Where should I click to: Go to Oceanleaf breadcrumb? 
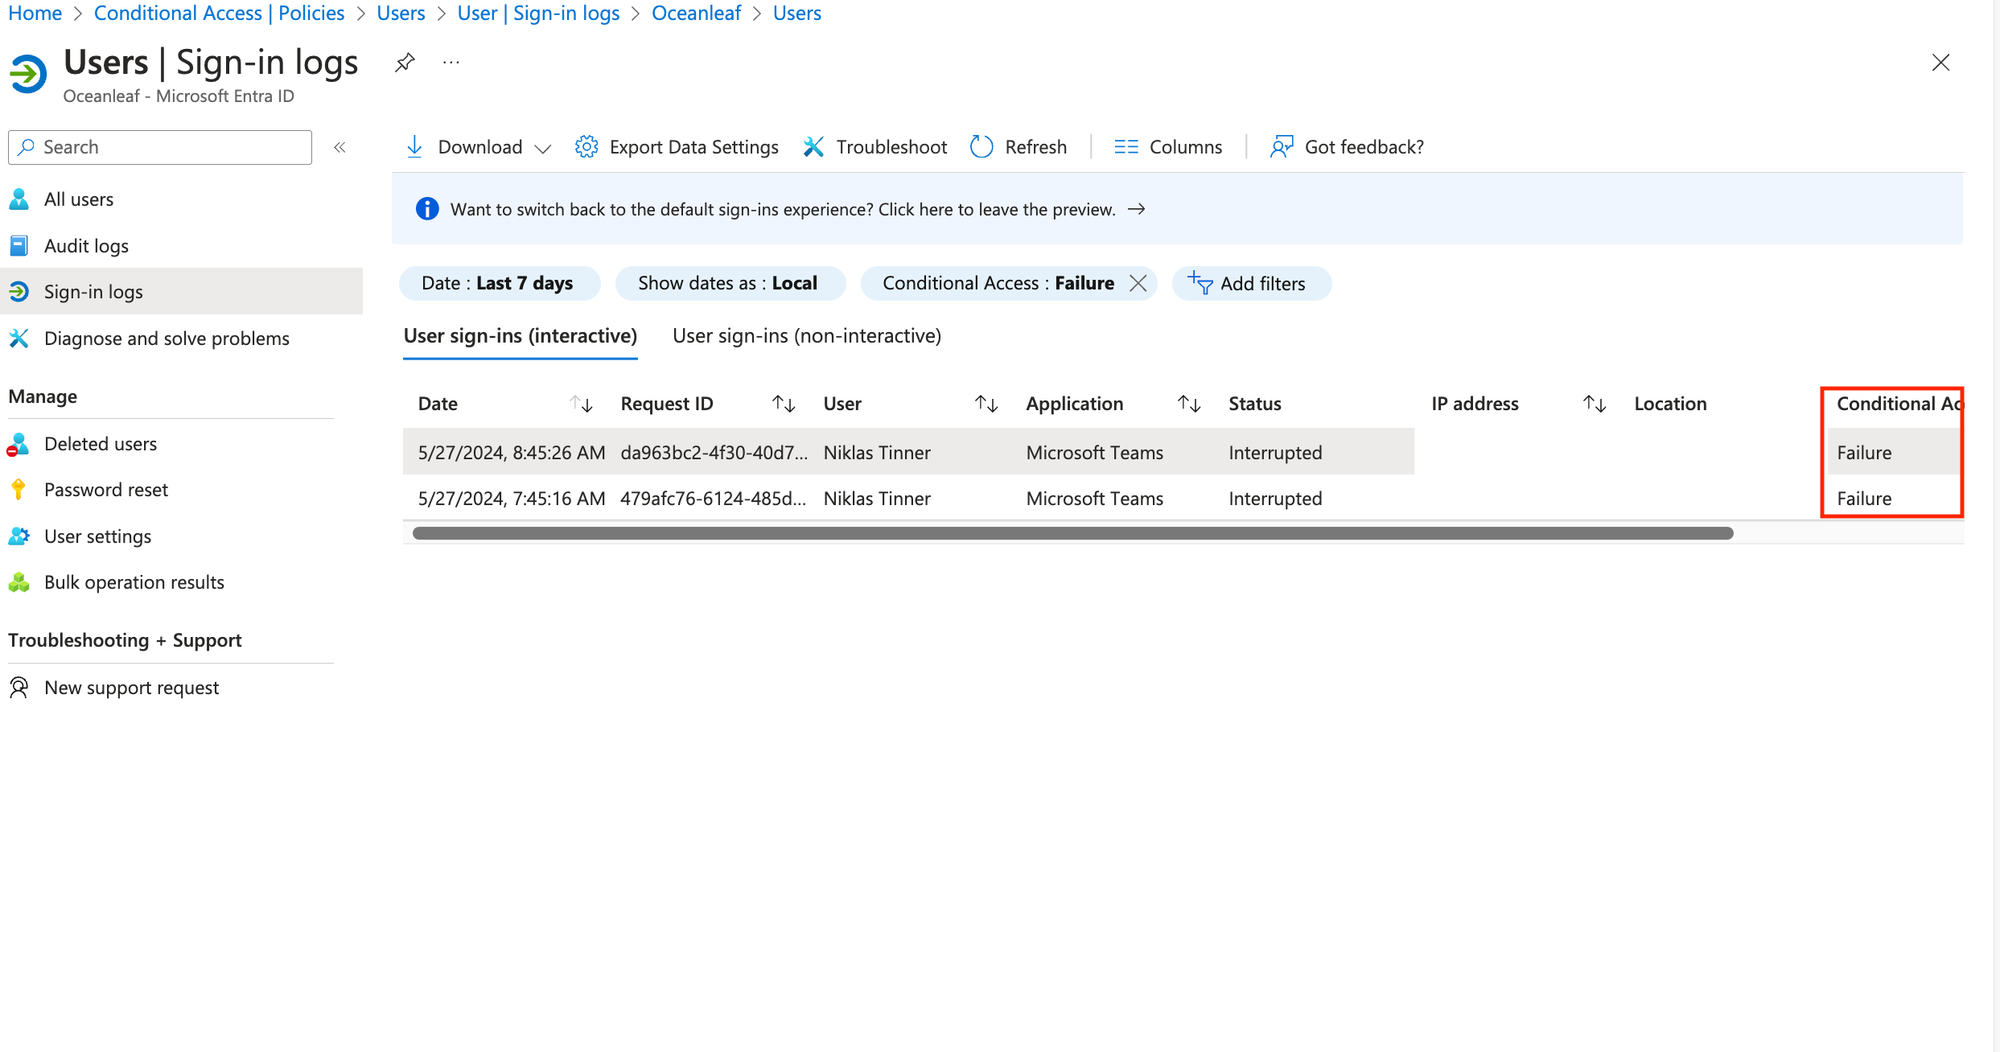coord(696,13)
